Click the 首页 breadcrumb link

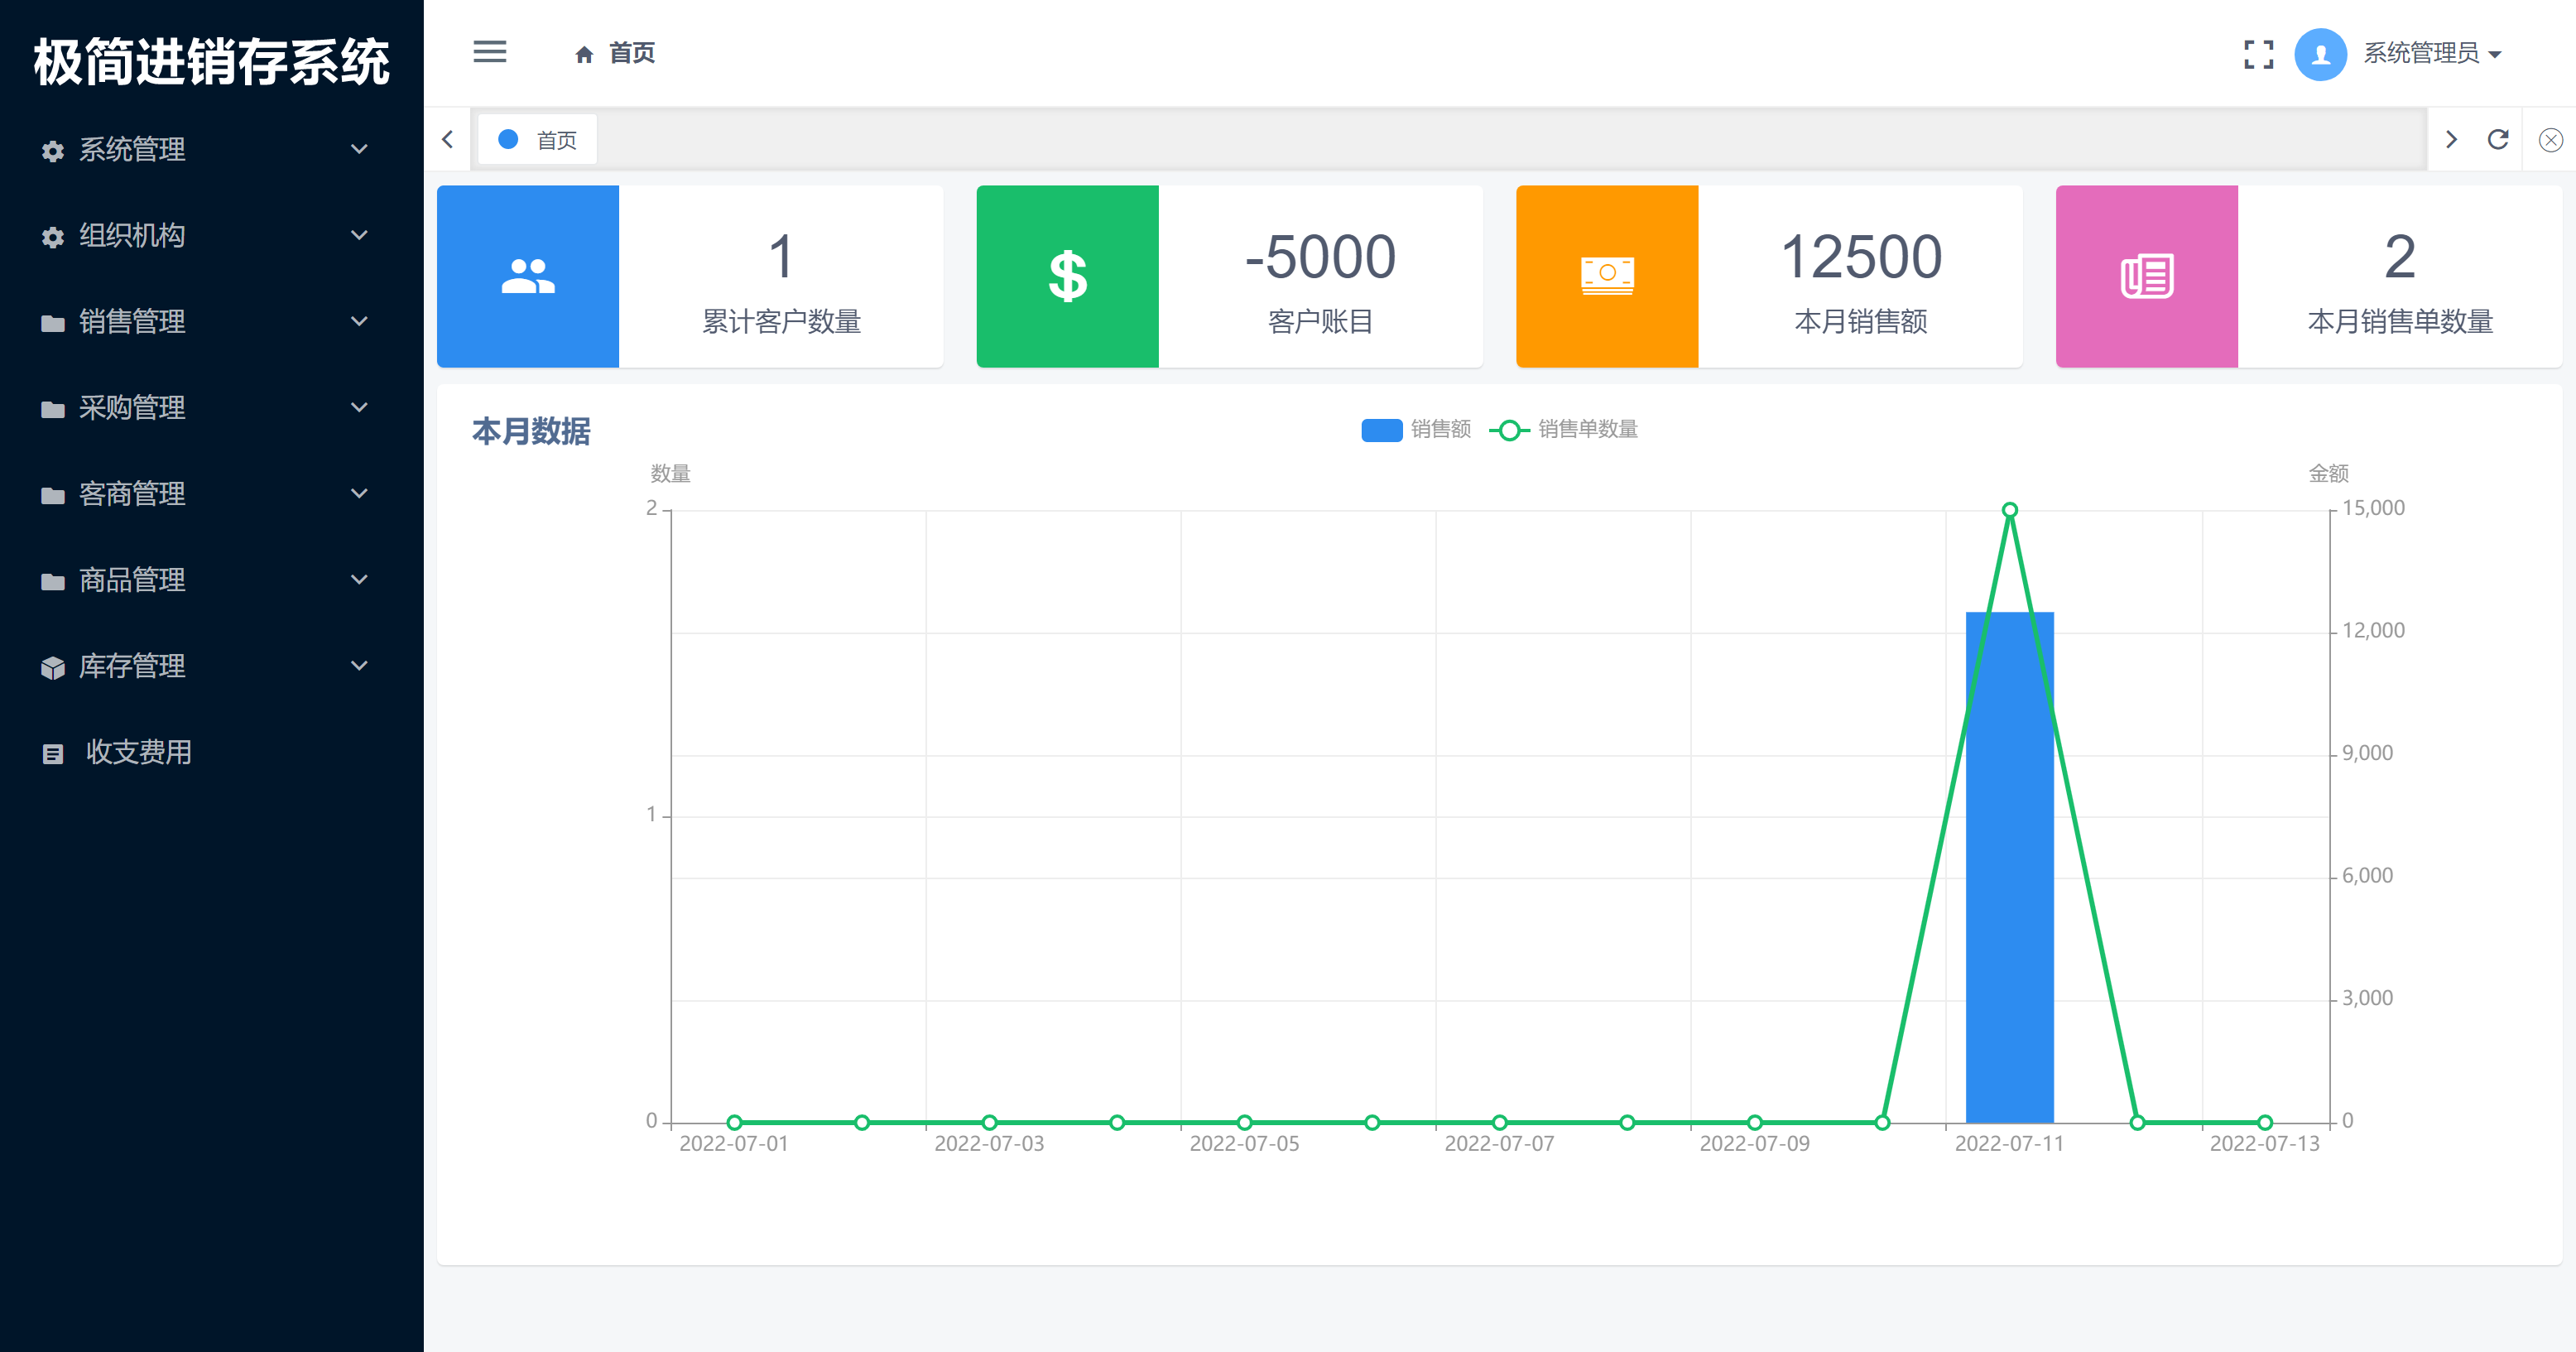click(630, 53)
